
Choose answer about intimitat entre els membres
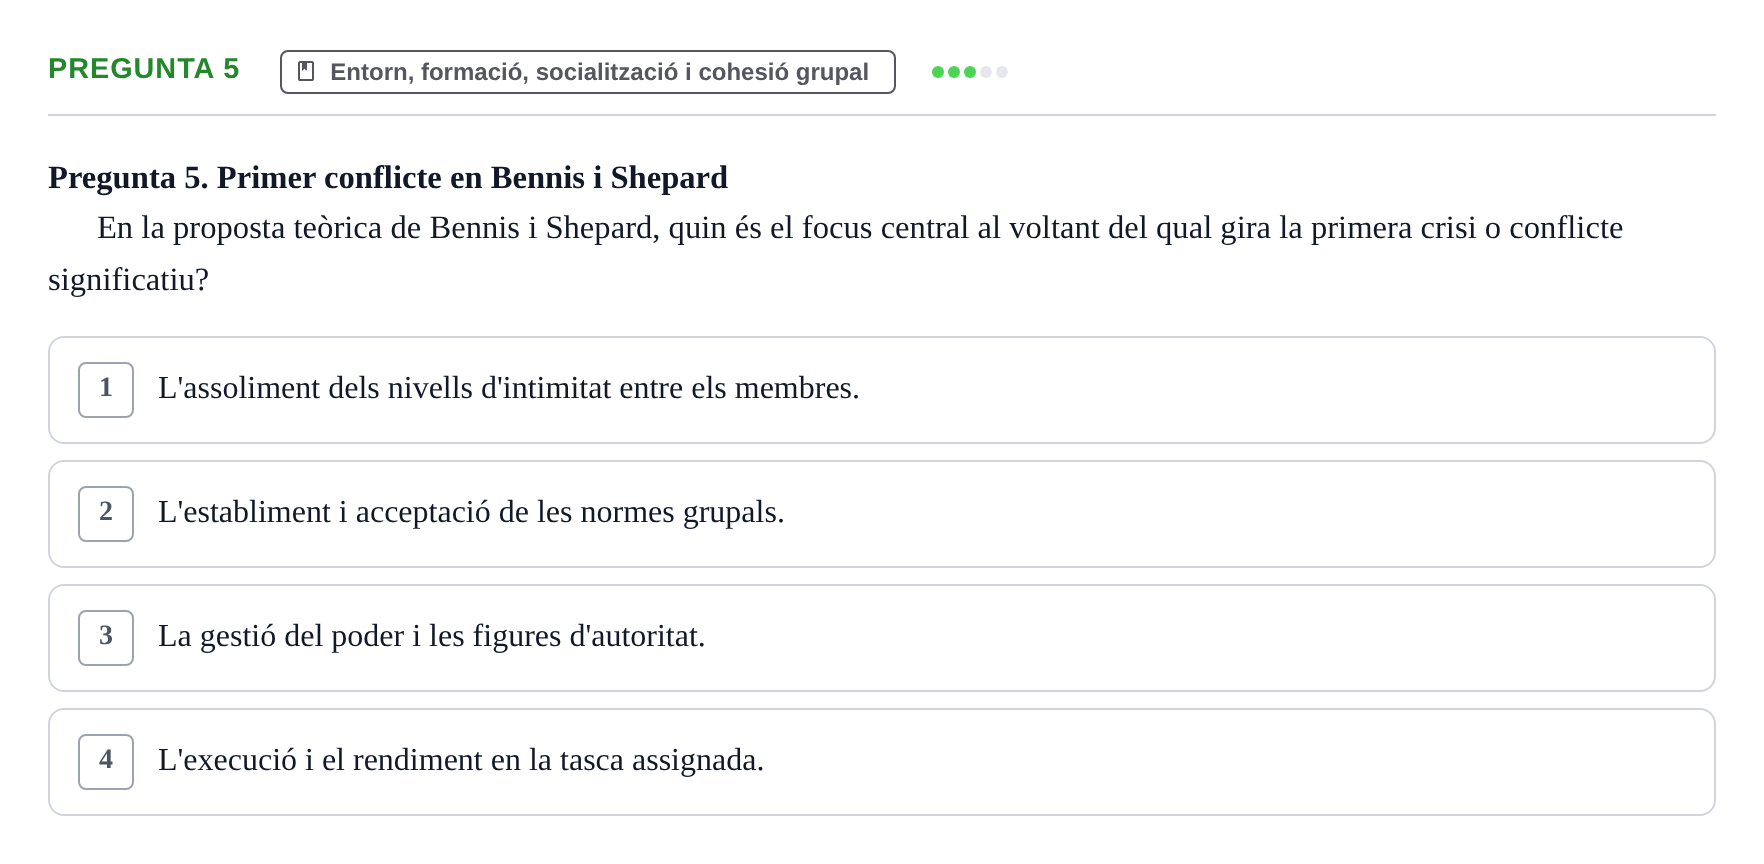[882, 390]
